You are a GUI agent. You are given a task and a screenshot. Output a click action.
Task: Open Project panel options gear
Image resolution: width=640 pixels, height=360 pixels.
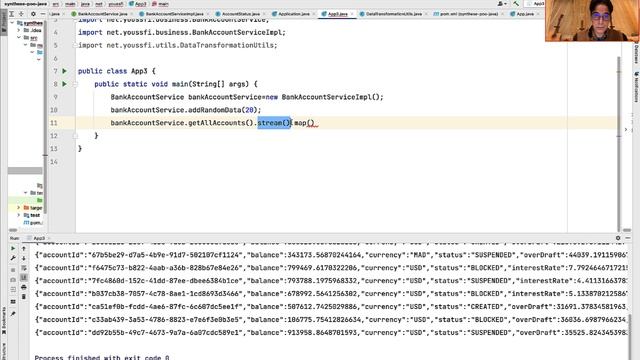click(33, 14)
